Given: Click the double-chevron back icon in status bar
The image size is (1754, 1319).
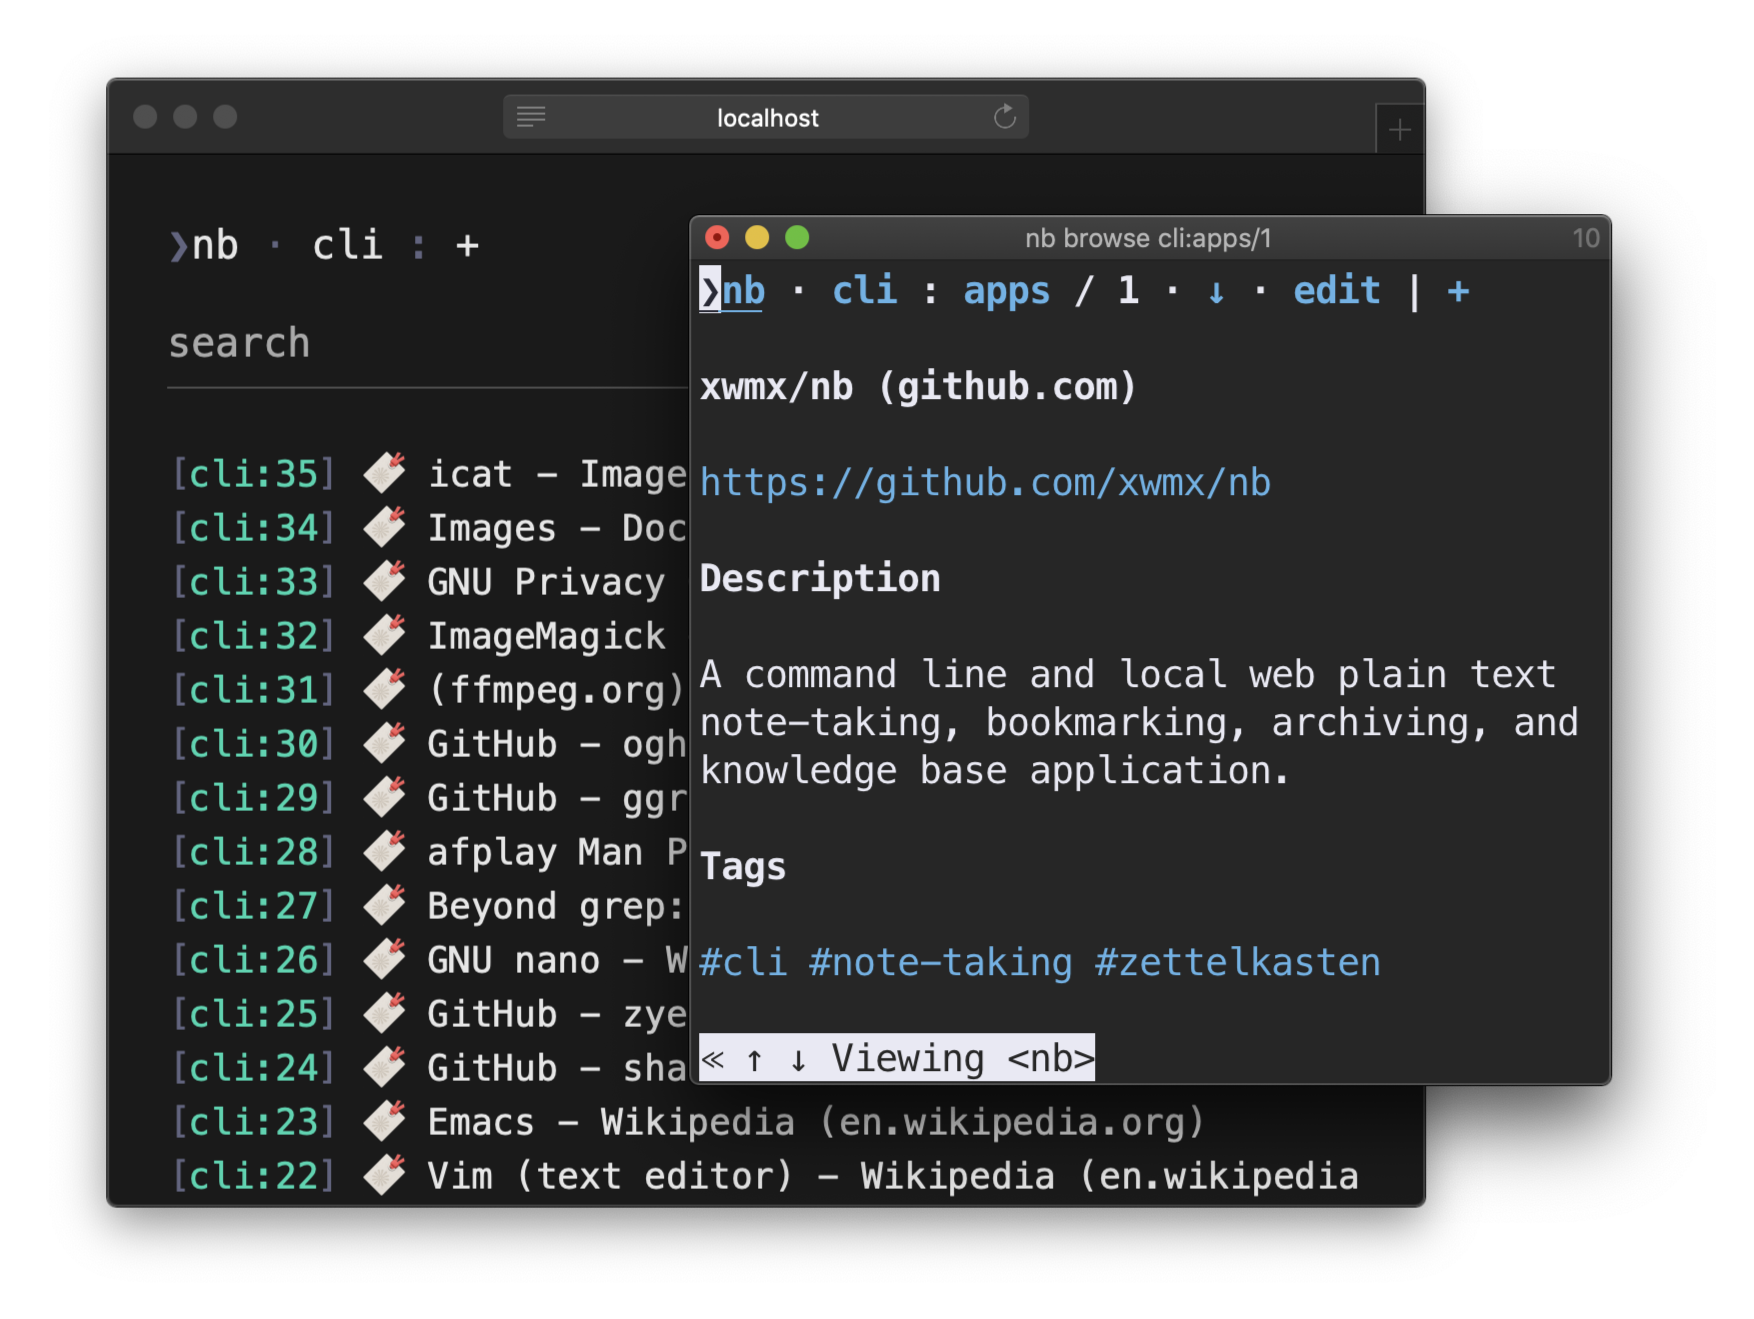Looking at the screenshot, I should point(711,1057).
